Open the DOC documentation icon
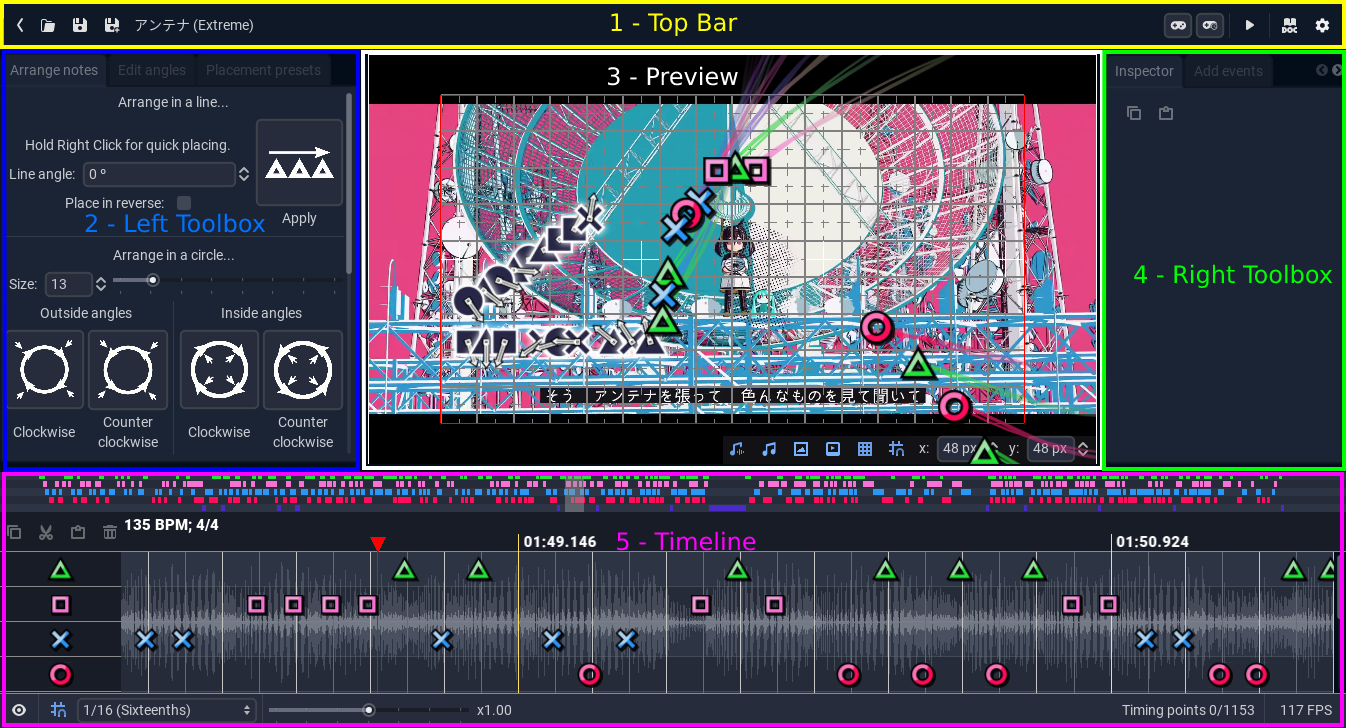Screen dimensions: 1346x728 click(x=1289, y=25)
